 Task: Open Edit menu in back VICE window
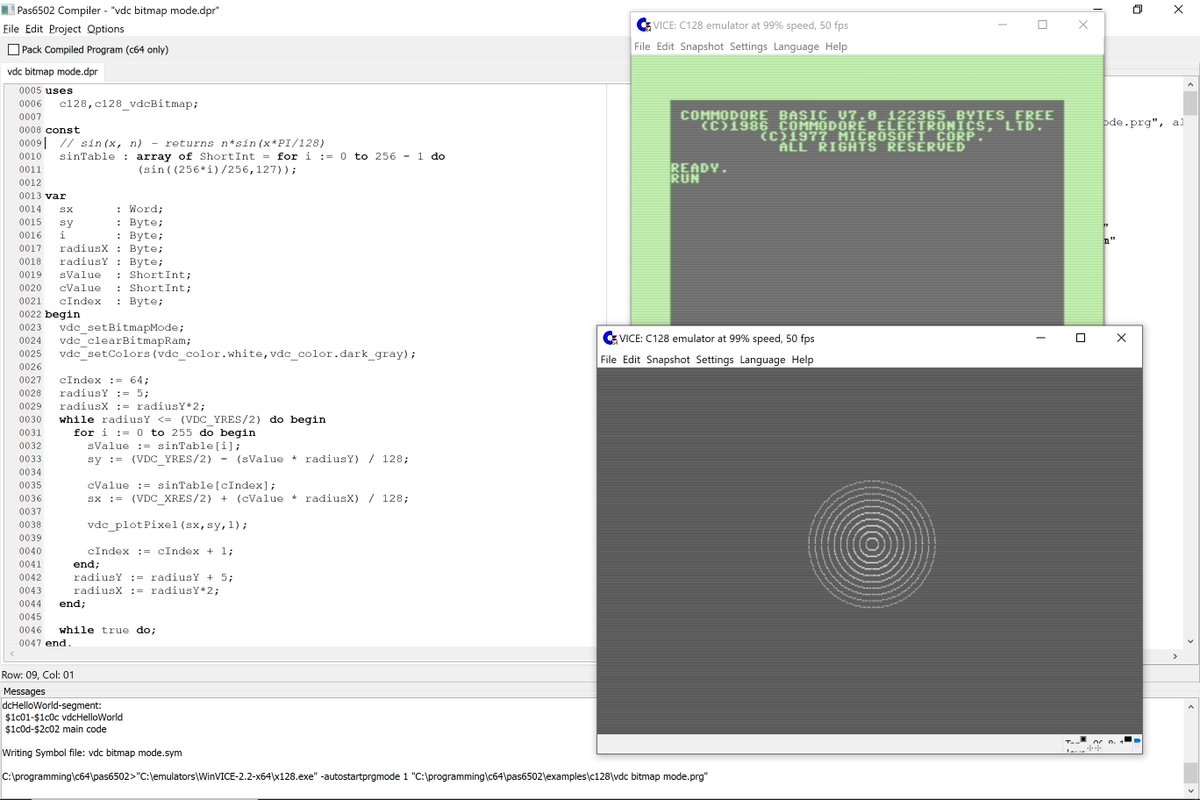click(665, 46)
